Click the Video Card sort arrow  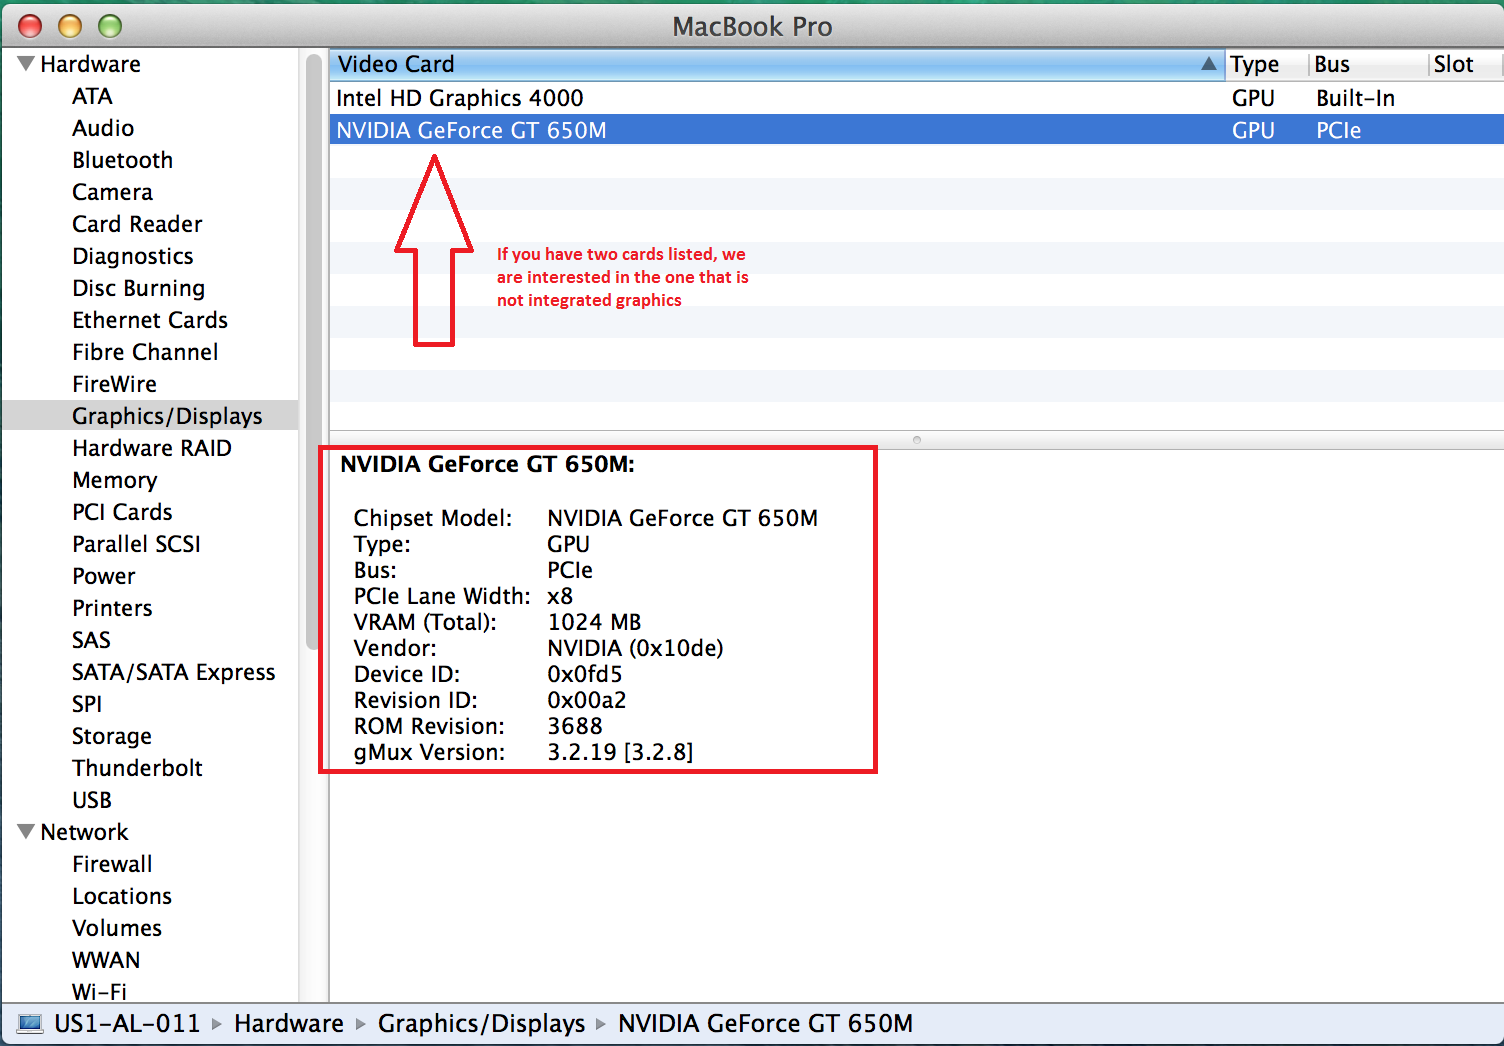pyautogui.click(x=1208, y=64)
